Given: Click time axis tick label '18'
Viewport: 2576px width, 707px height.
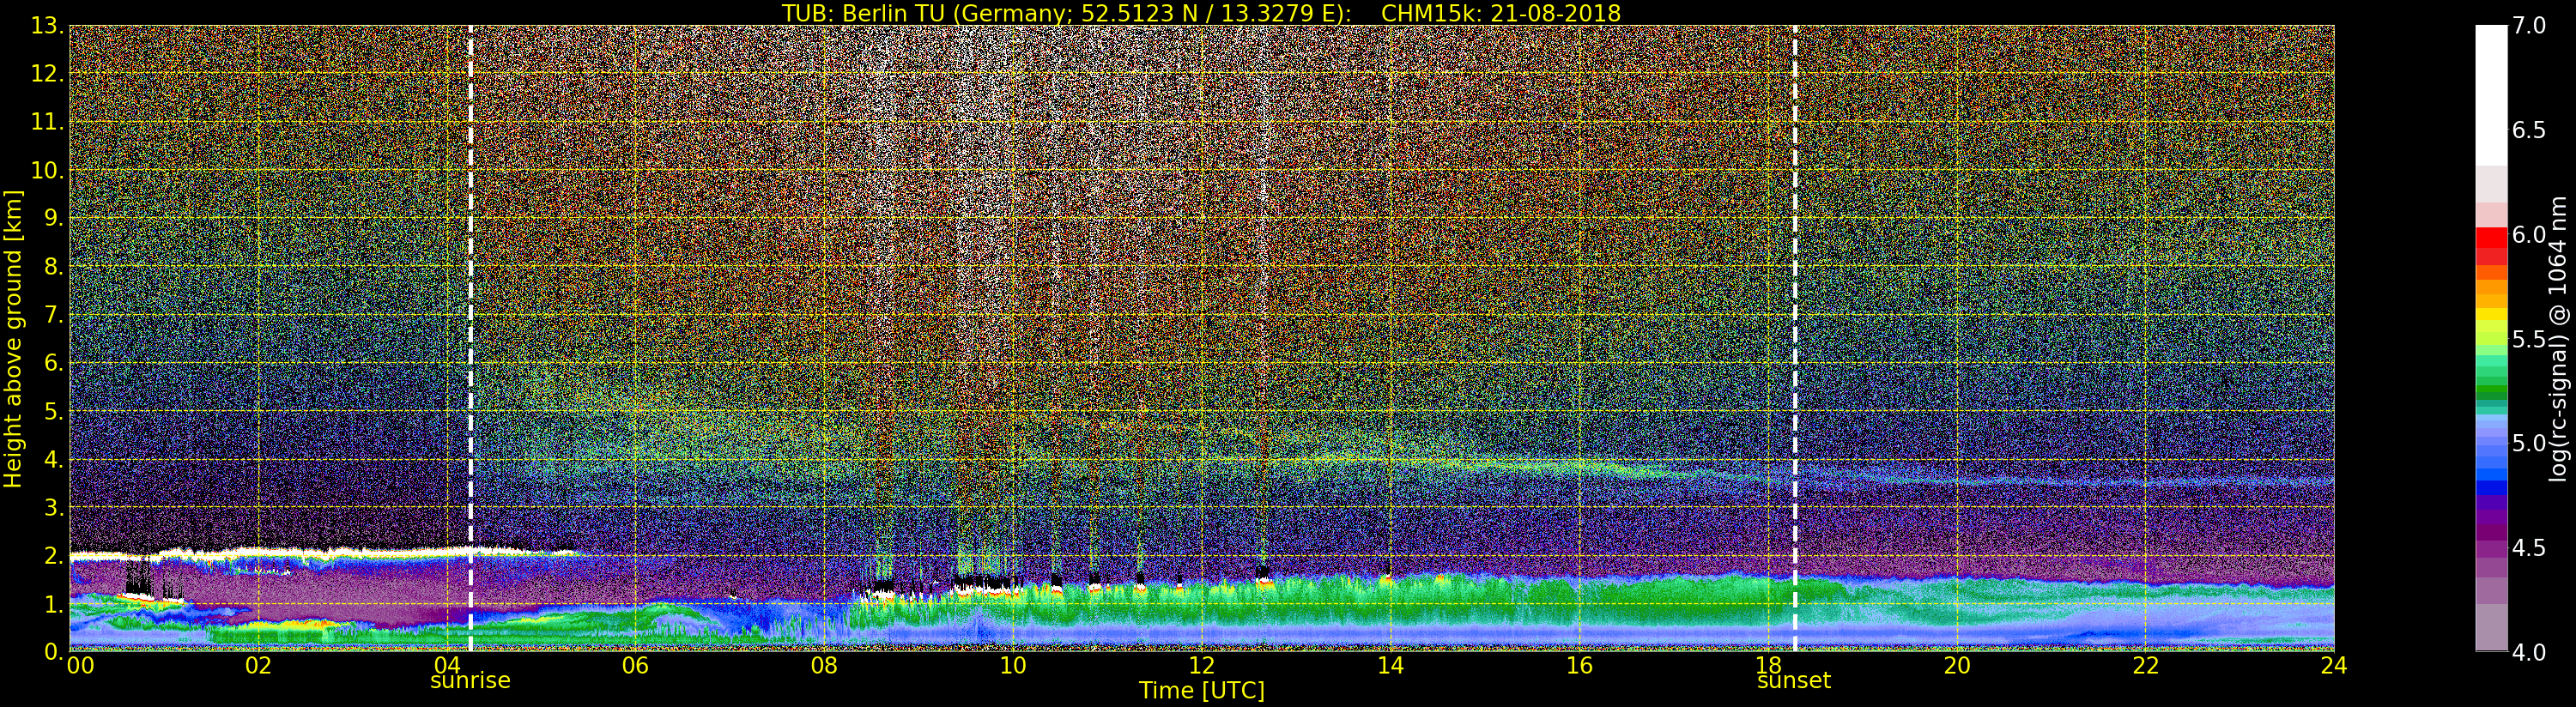Looking at the screenshot, I should 1768,665.
